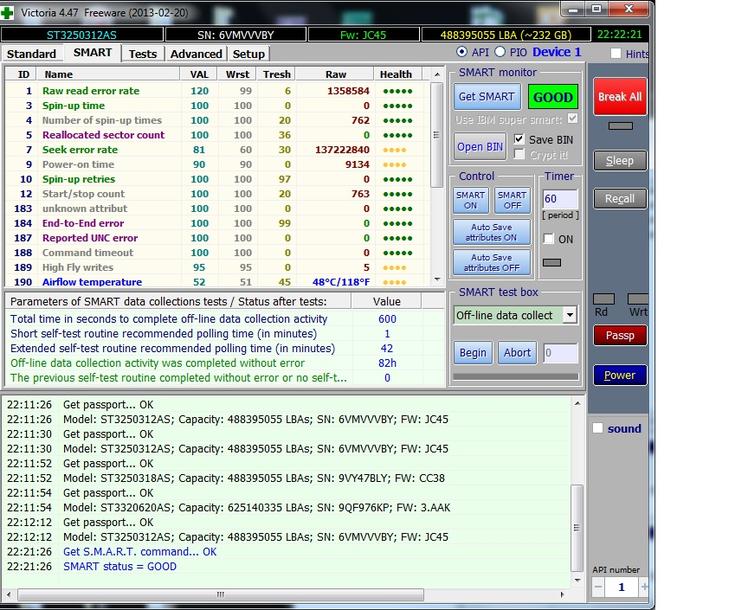Click the API number value field
Screen dimensions: 748x610
pos(622,587)
